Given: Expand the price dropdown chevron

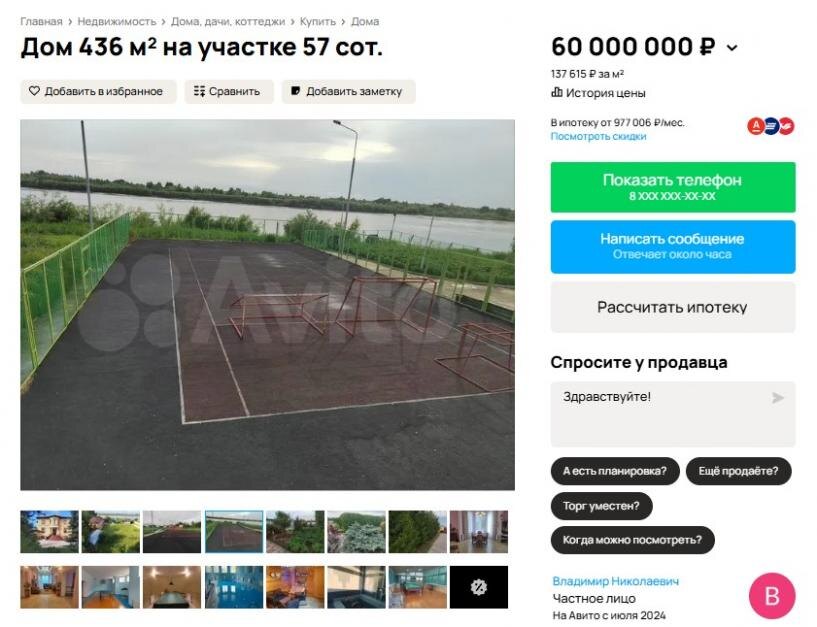Looking at the screenshot, I should pyautogui.click(x=732, y=48).
